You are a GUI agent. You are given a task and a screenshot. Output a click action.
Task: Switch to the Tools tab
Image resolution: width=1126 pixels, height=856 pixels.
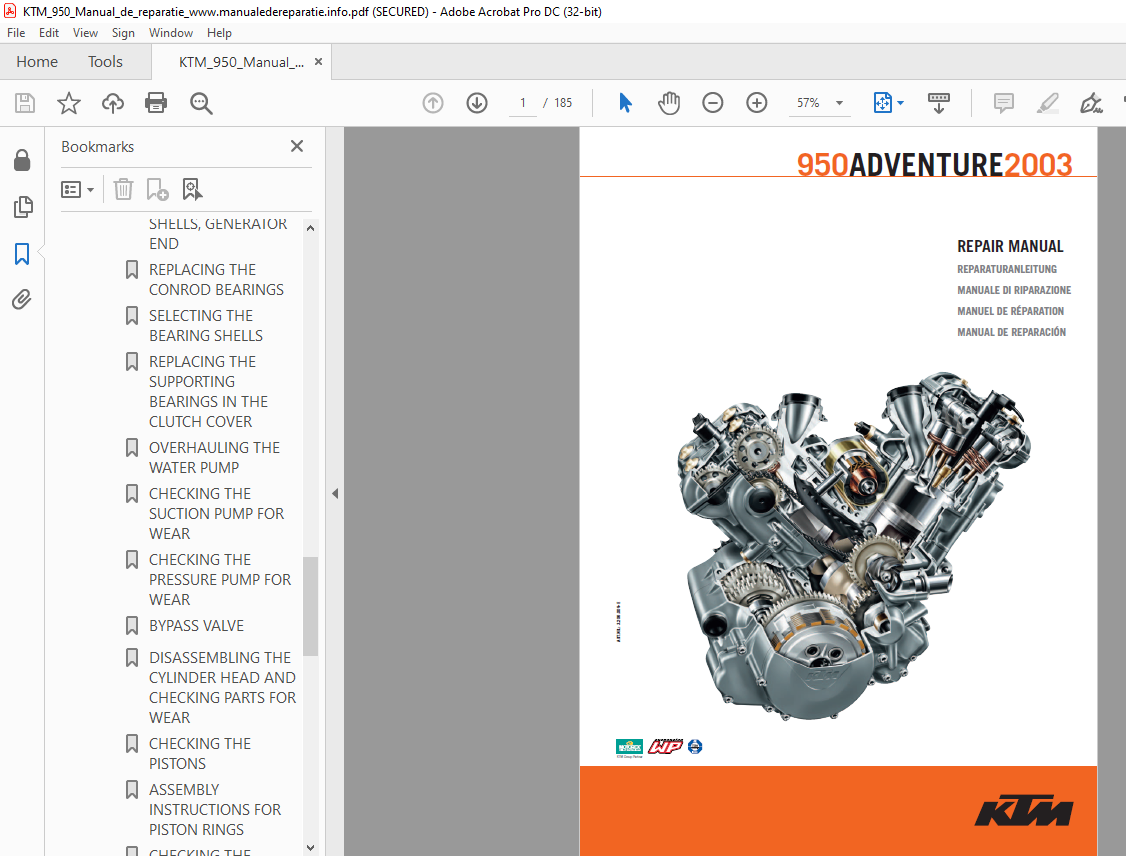tap(105, 62)
